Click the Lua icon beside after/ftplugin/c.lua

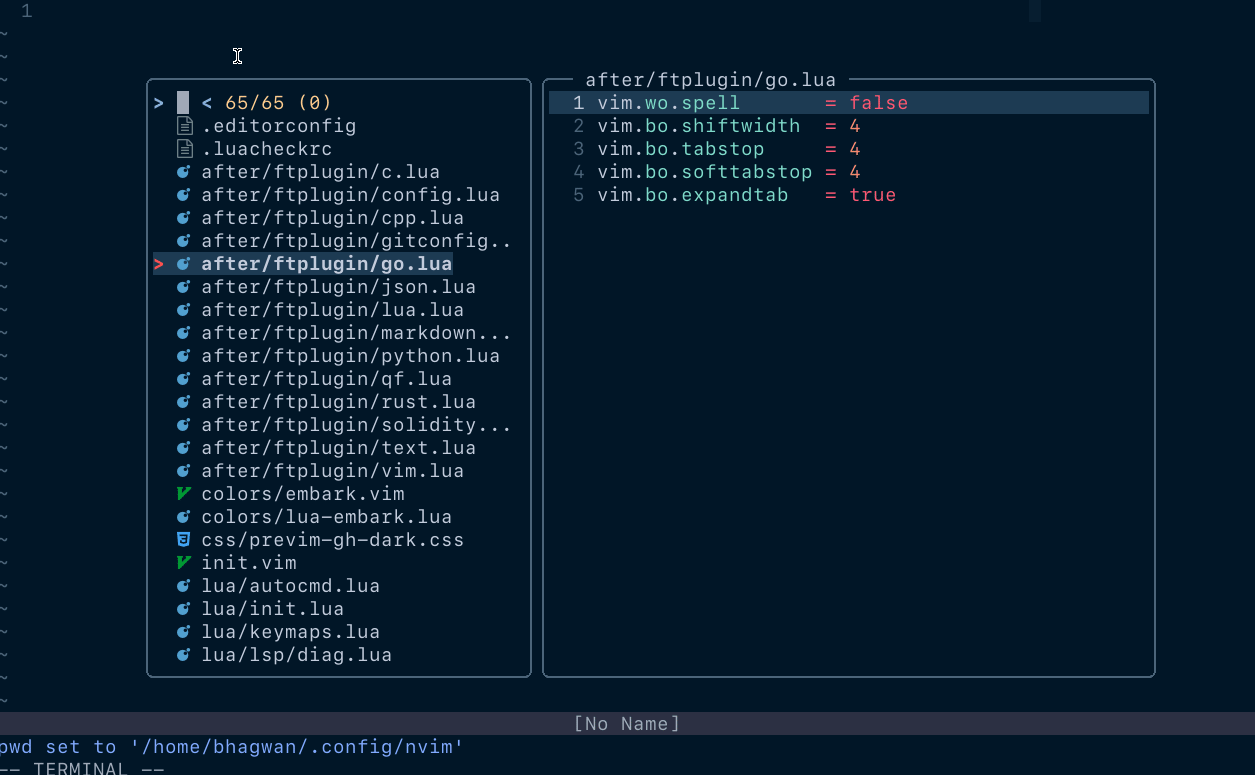[184, 172]
